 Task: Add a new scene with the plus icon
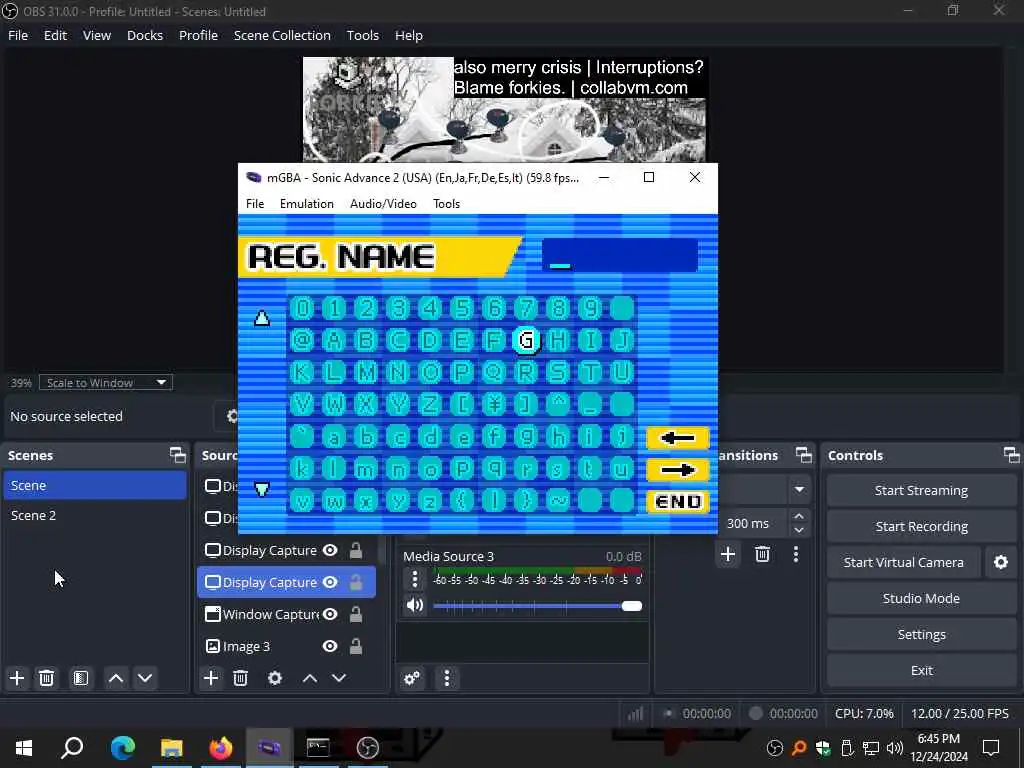pyautogui.click(x=17, y=678)
